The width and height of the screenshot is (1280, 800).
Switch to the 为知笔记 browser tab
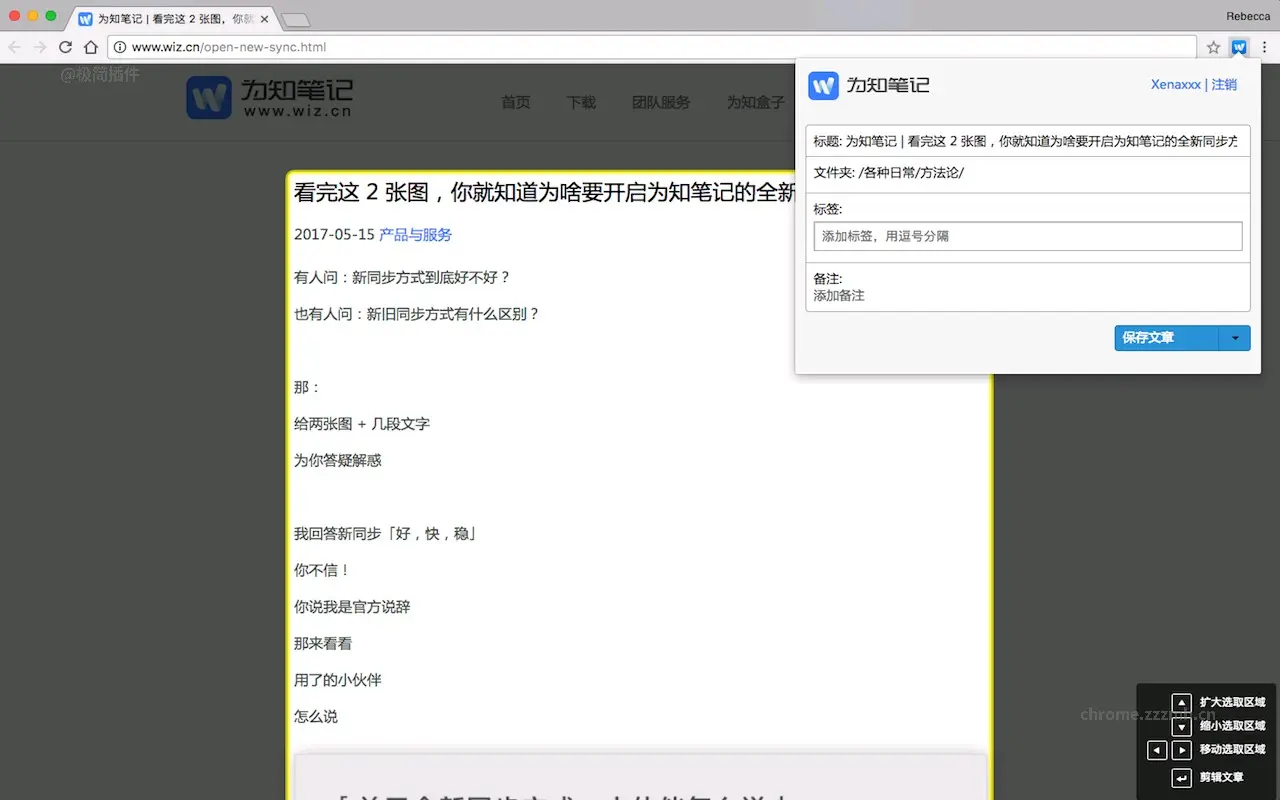click(160, 17)
